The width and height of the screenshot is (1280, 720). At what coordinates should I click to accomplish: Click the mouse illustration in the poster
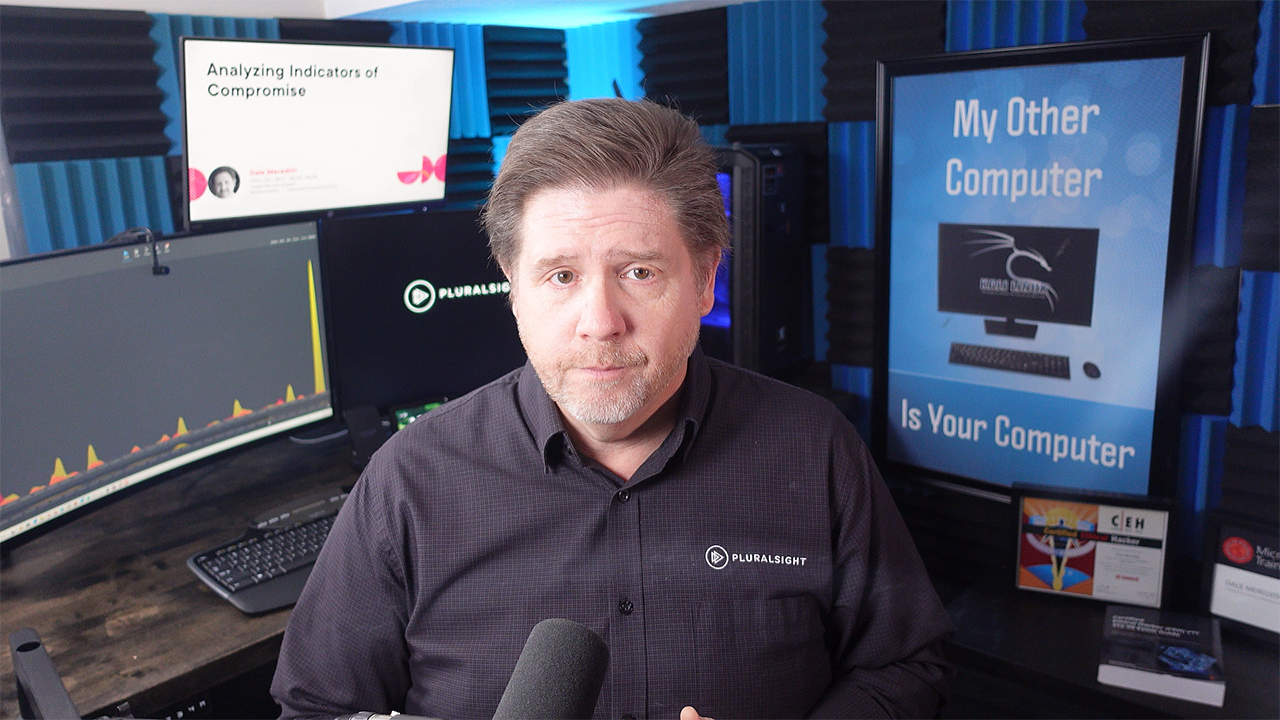tap(1091, 369)
